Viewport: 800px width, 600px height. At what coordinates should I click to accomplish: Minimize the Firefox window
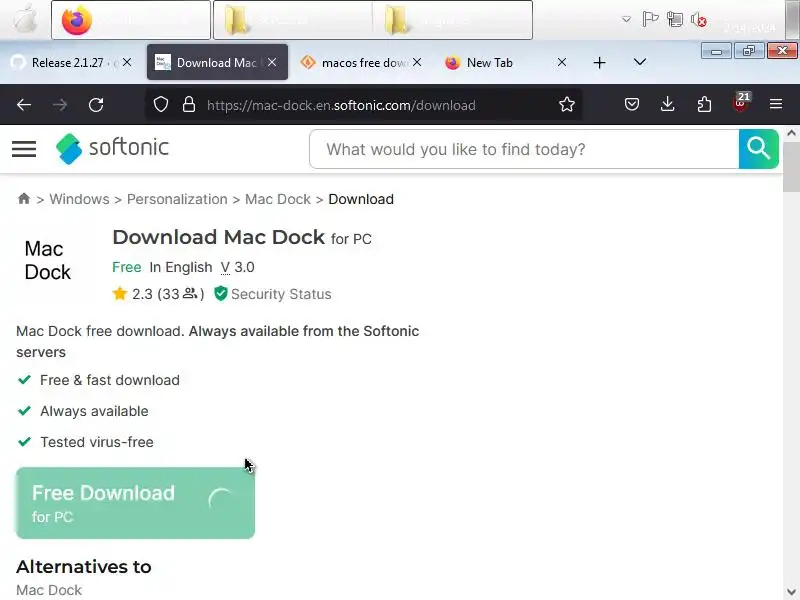[716, 51]
